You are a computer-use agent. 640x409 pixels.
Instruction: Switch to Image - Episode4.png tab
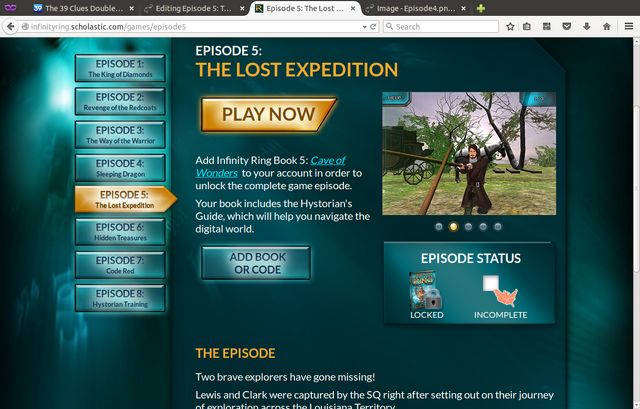click(416, 8)
